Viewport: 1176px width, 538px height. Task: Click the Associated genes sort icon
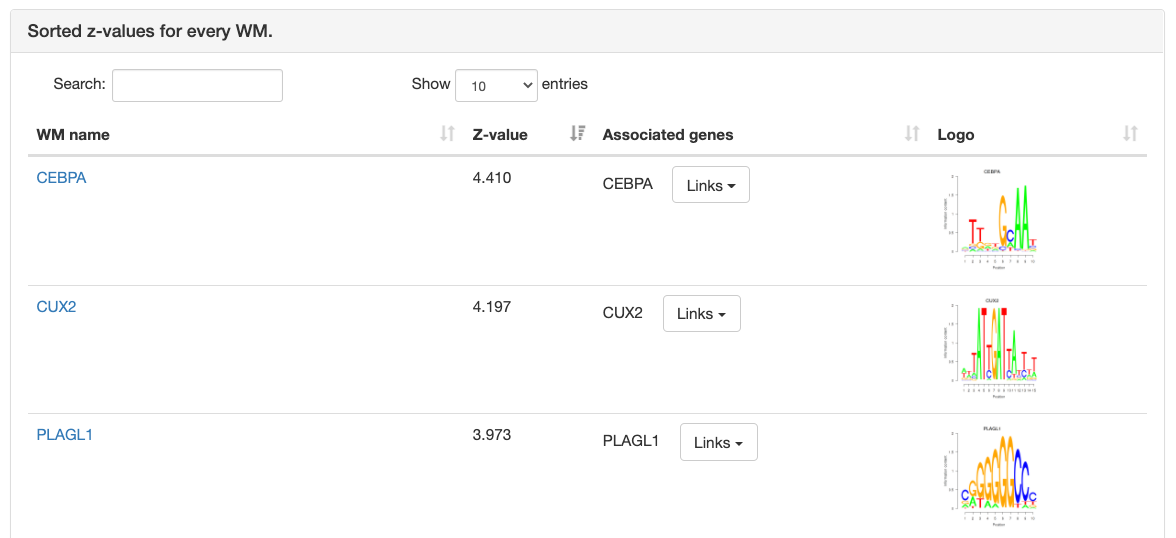[x=912, y=134]
